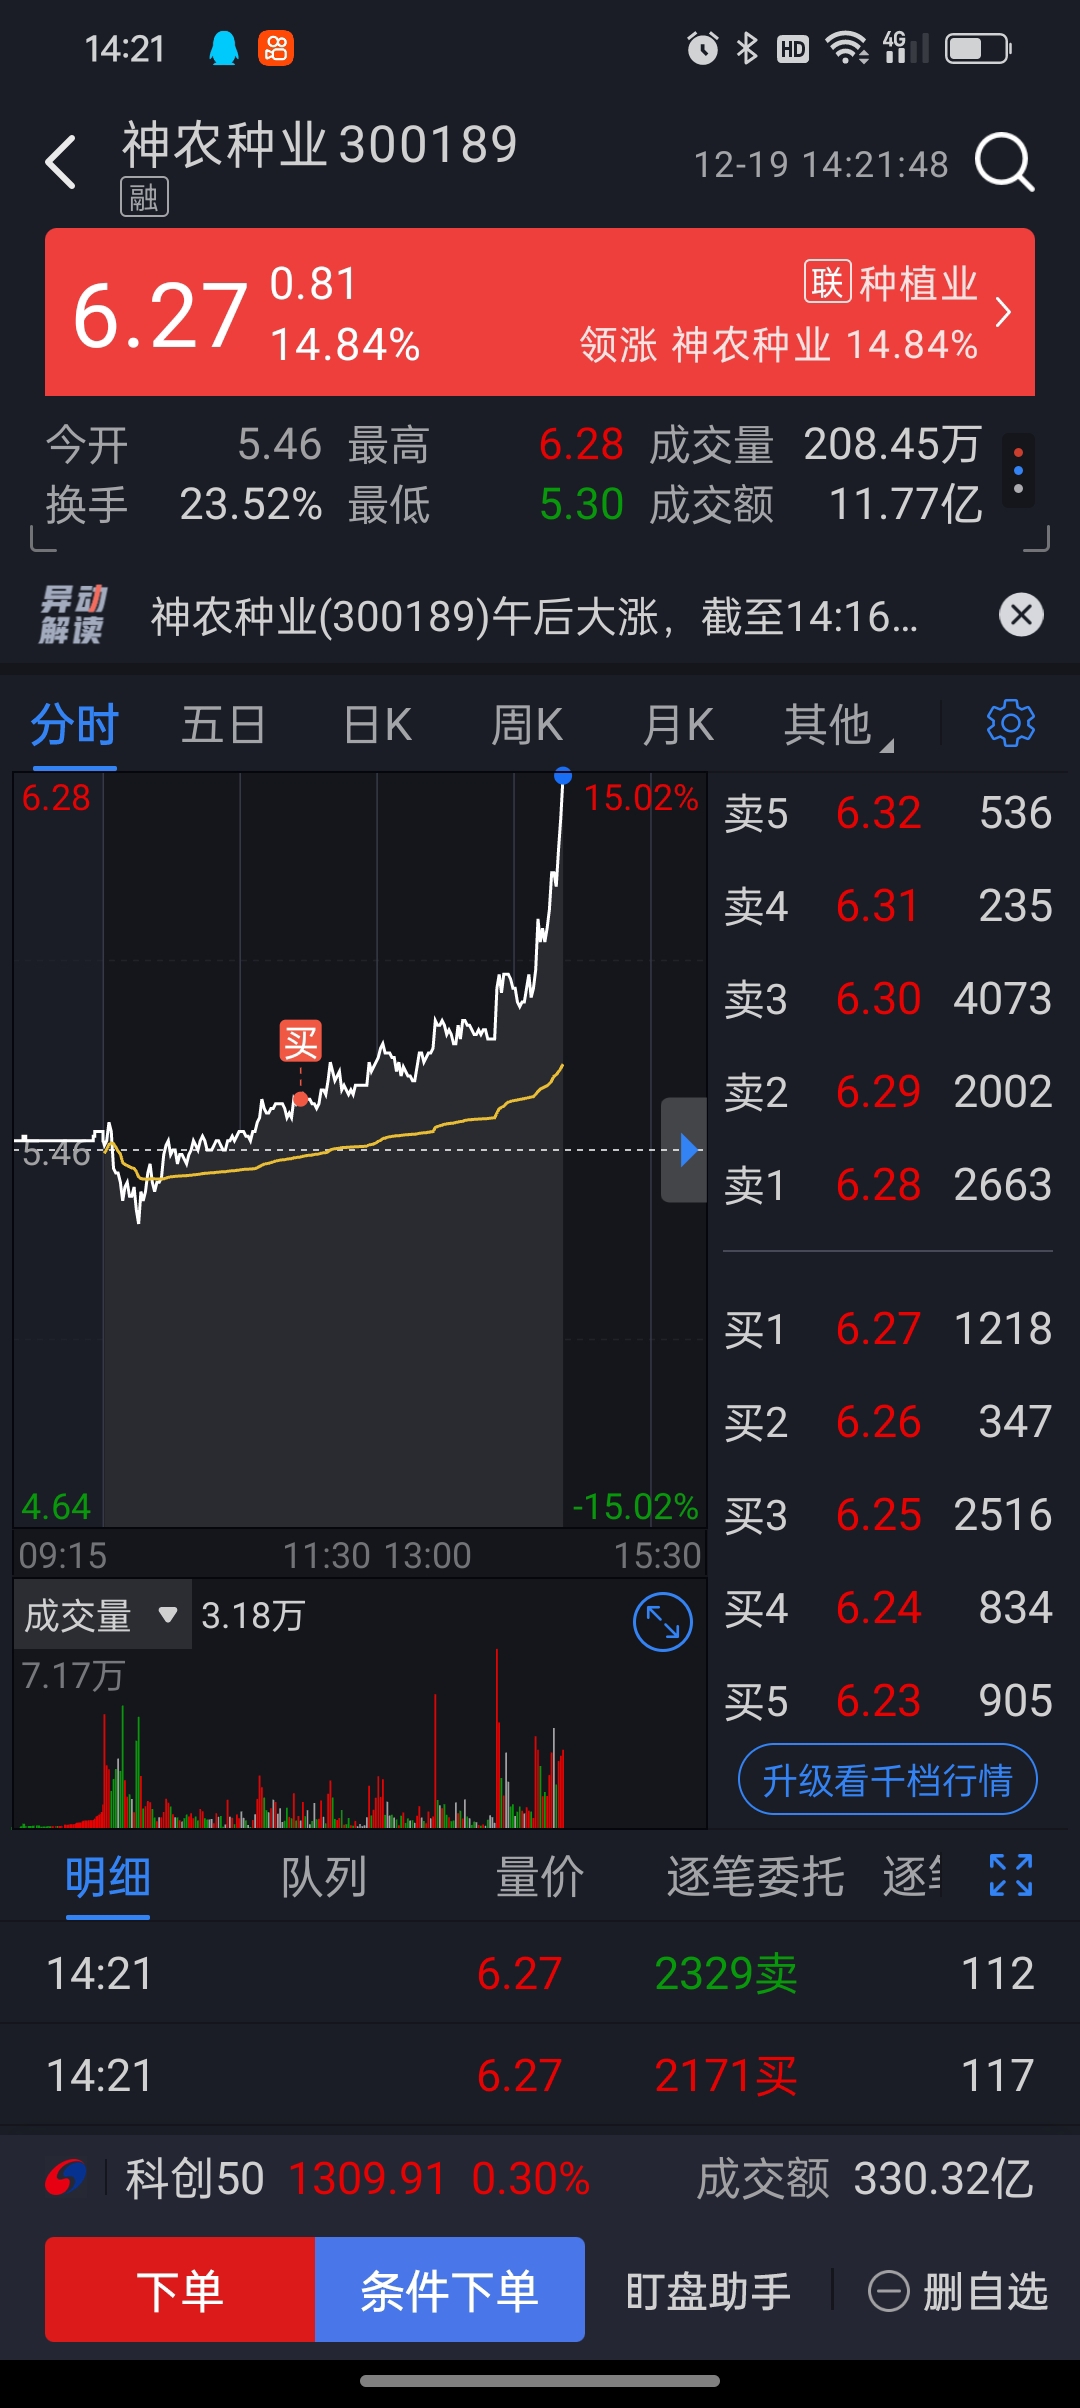Tap the blue 条件下单 button
Screen dimensions: 1080x2408
point(450,2290)
